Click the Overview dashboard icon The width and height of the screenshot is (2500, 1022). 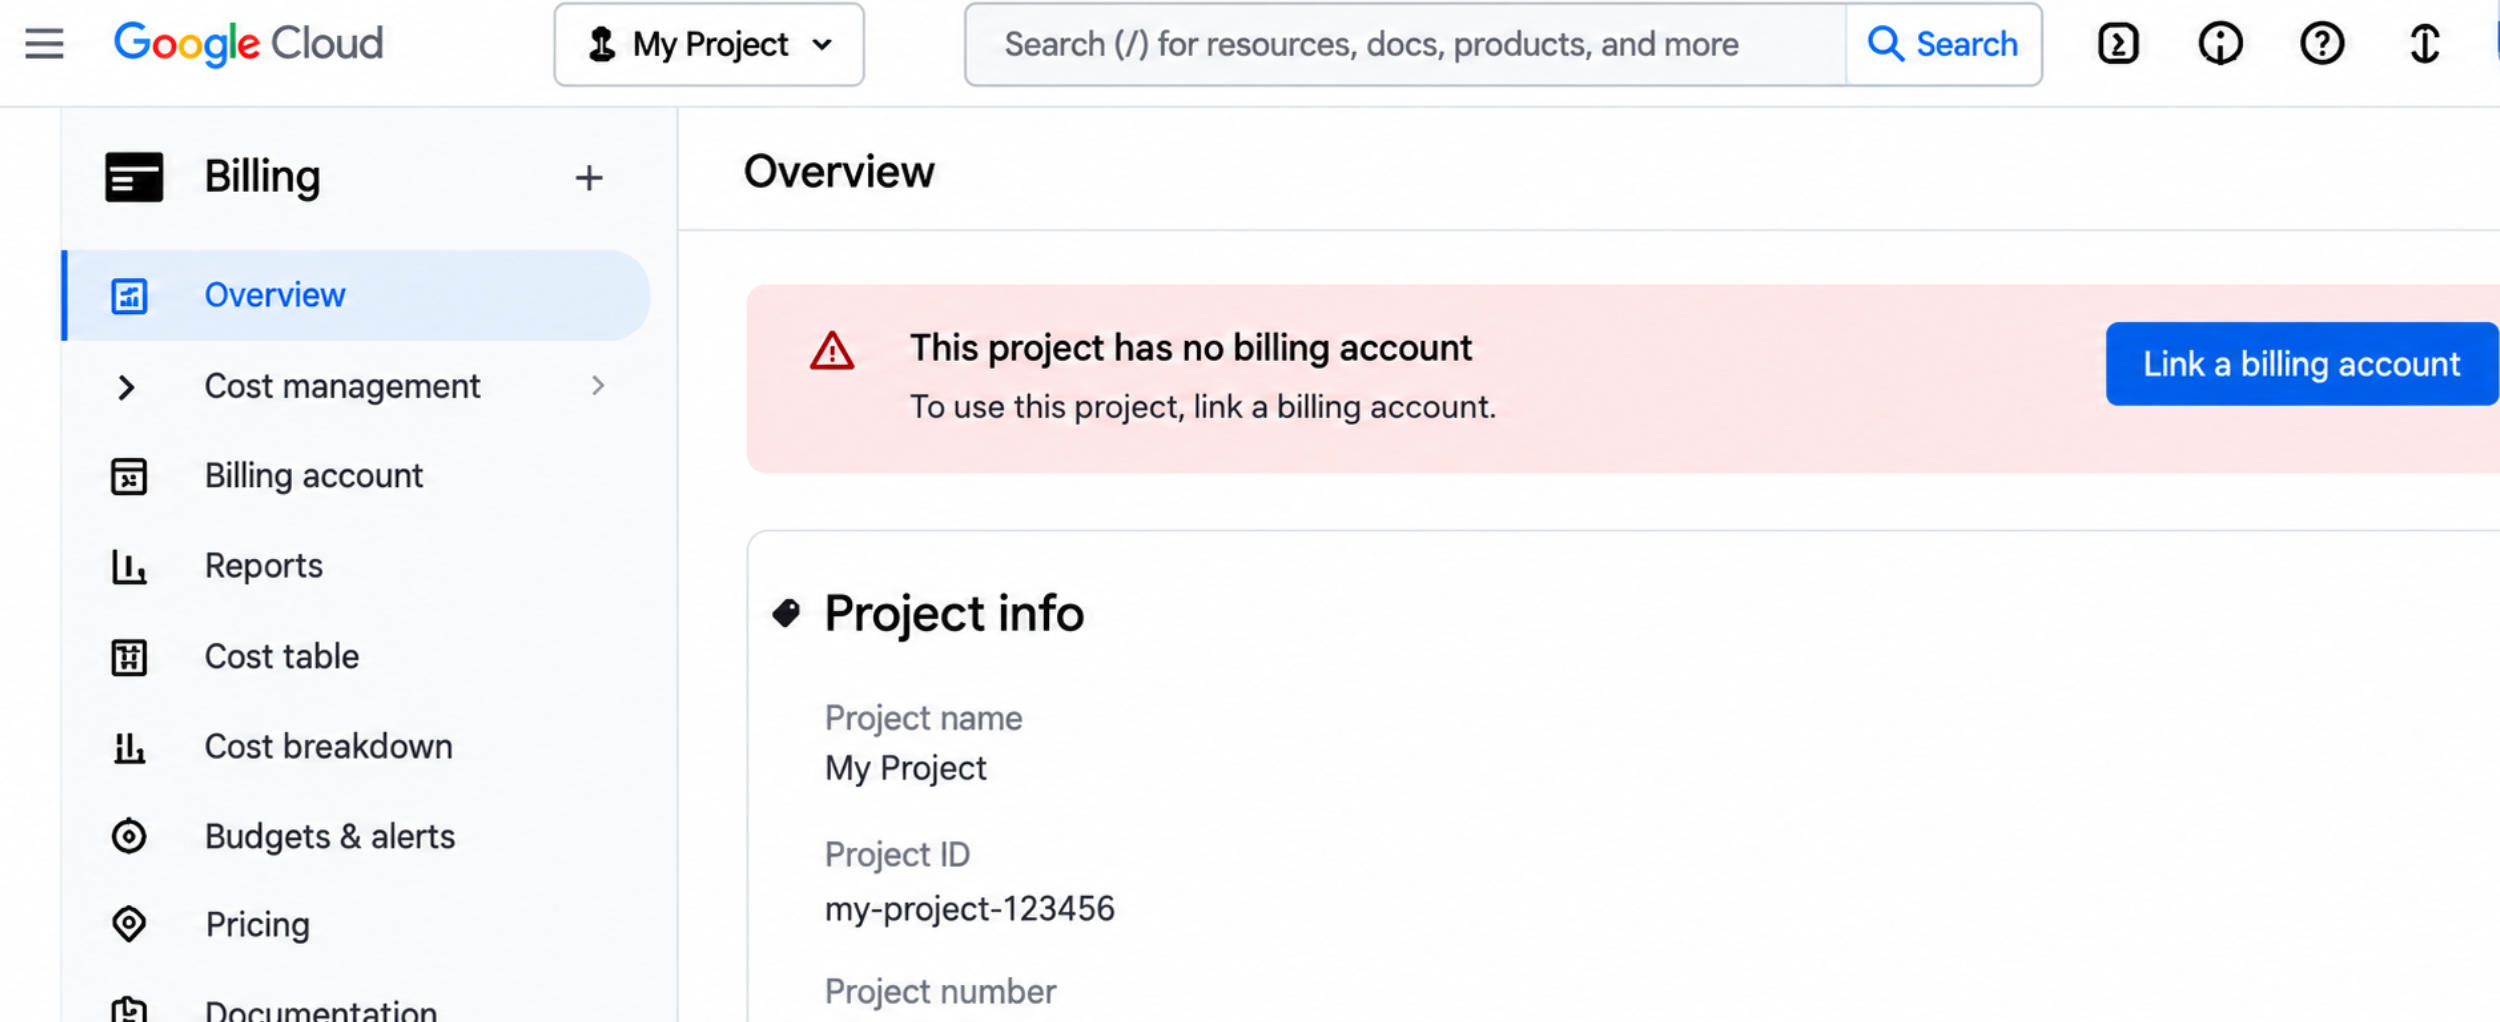click(129, 296)
